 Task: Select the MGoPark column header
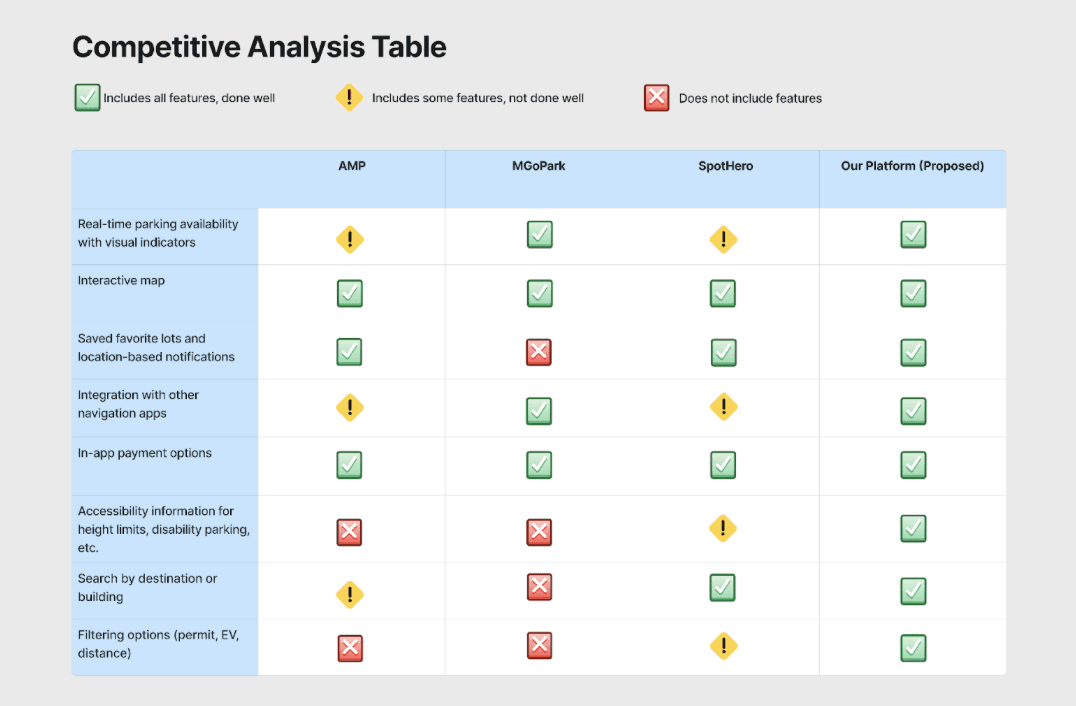(x=539, y=166)
